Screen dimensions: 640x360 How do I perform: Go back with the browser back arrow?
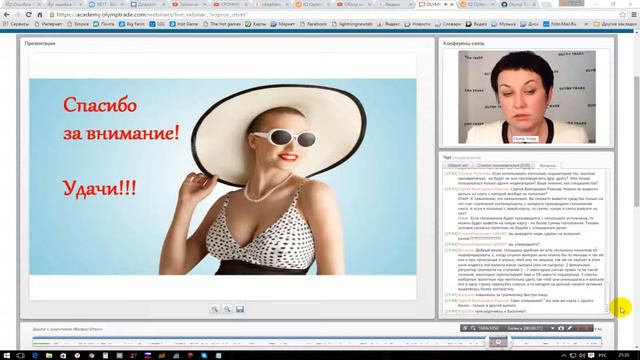[7, 15]
